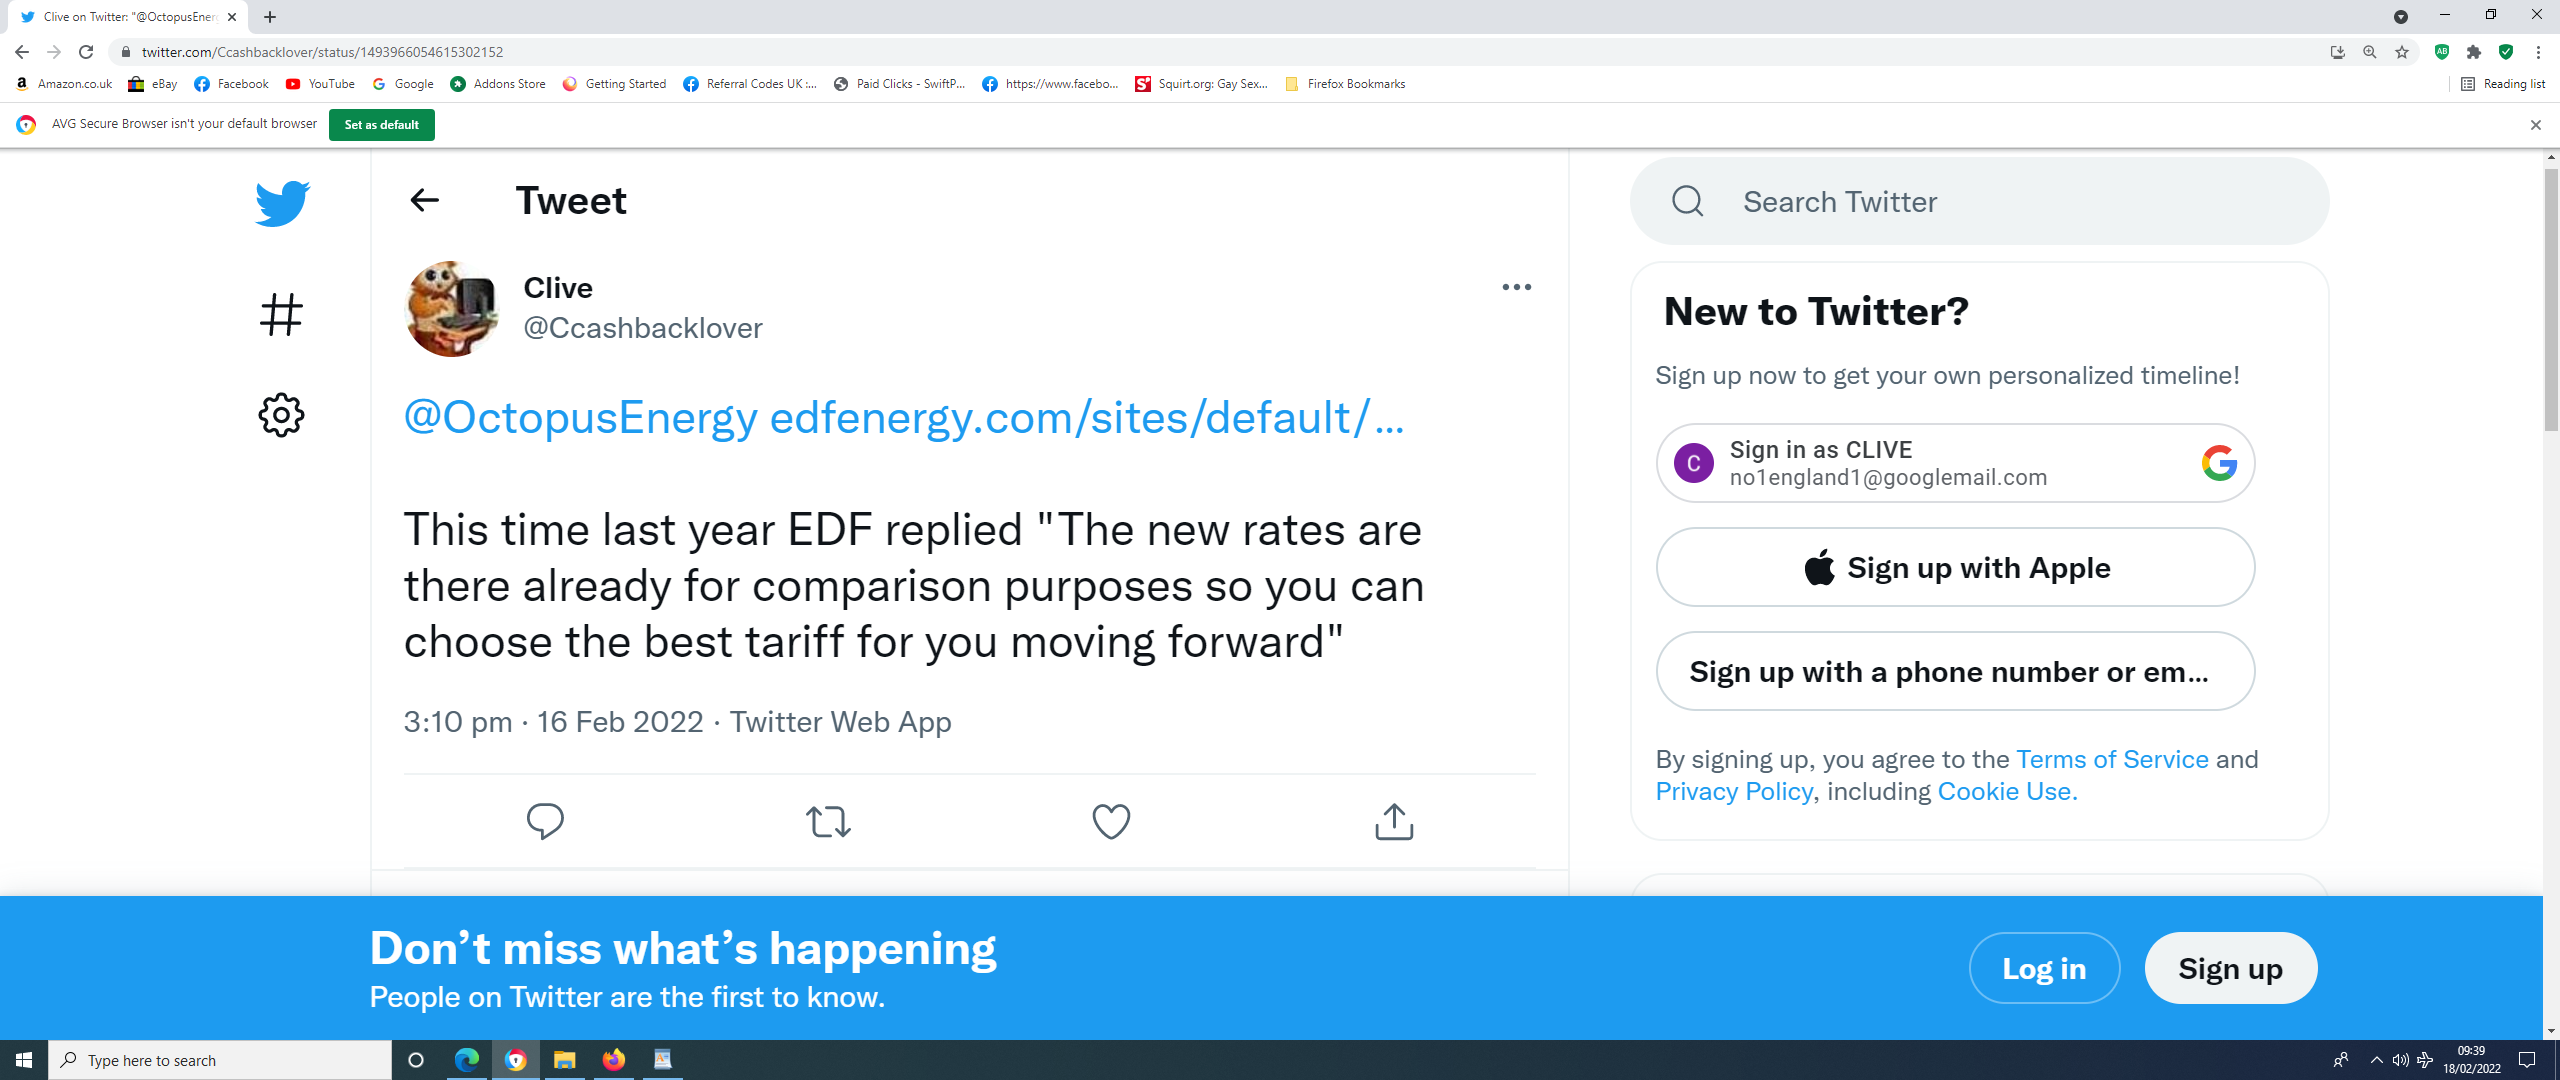
Task: Share the tweet using the share icon
Action: pyautogui.click(x=1394, y=821)
